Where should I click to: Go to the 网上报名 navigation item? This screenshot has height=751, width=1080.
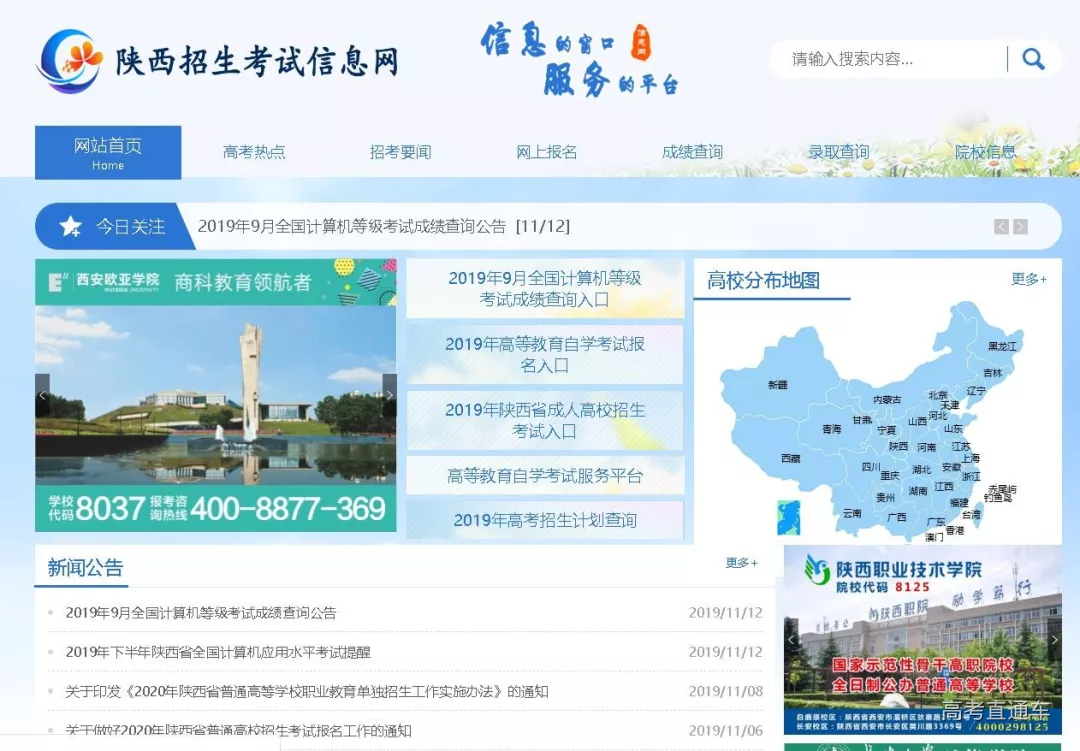[546, 152]
